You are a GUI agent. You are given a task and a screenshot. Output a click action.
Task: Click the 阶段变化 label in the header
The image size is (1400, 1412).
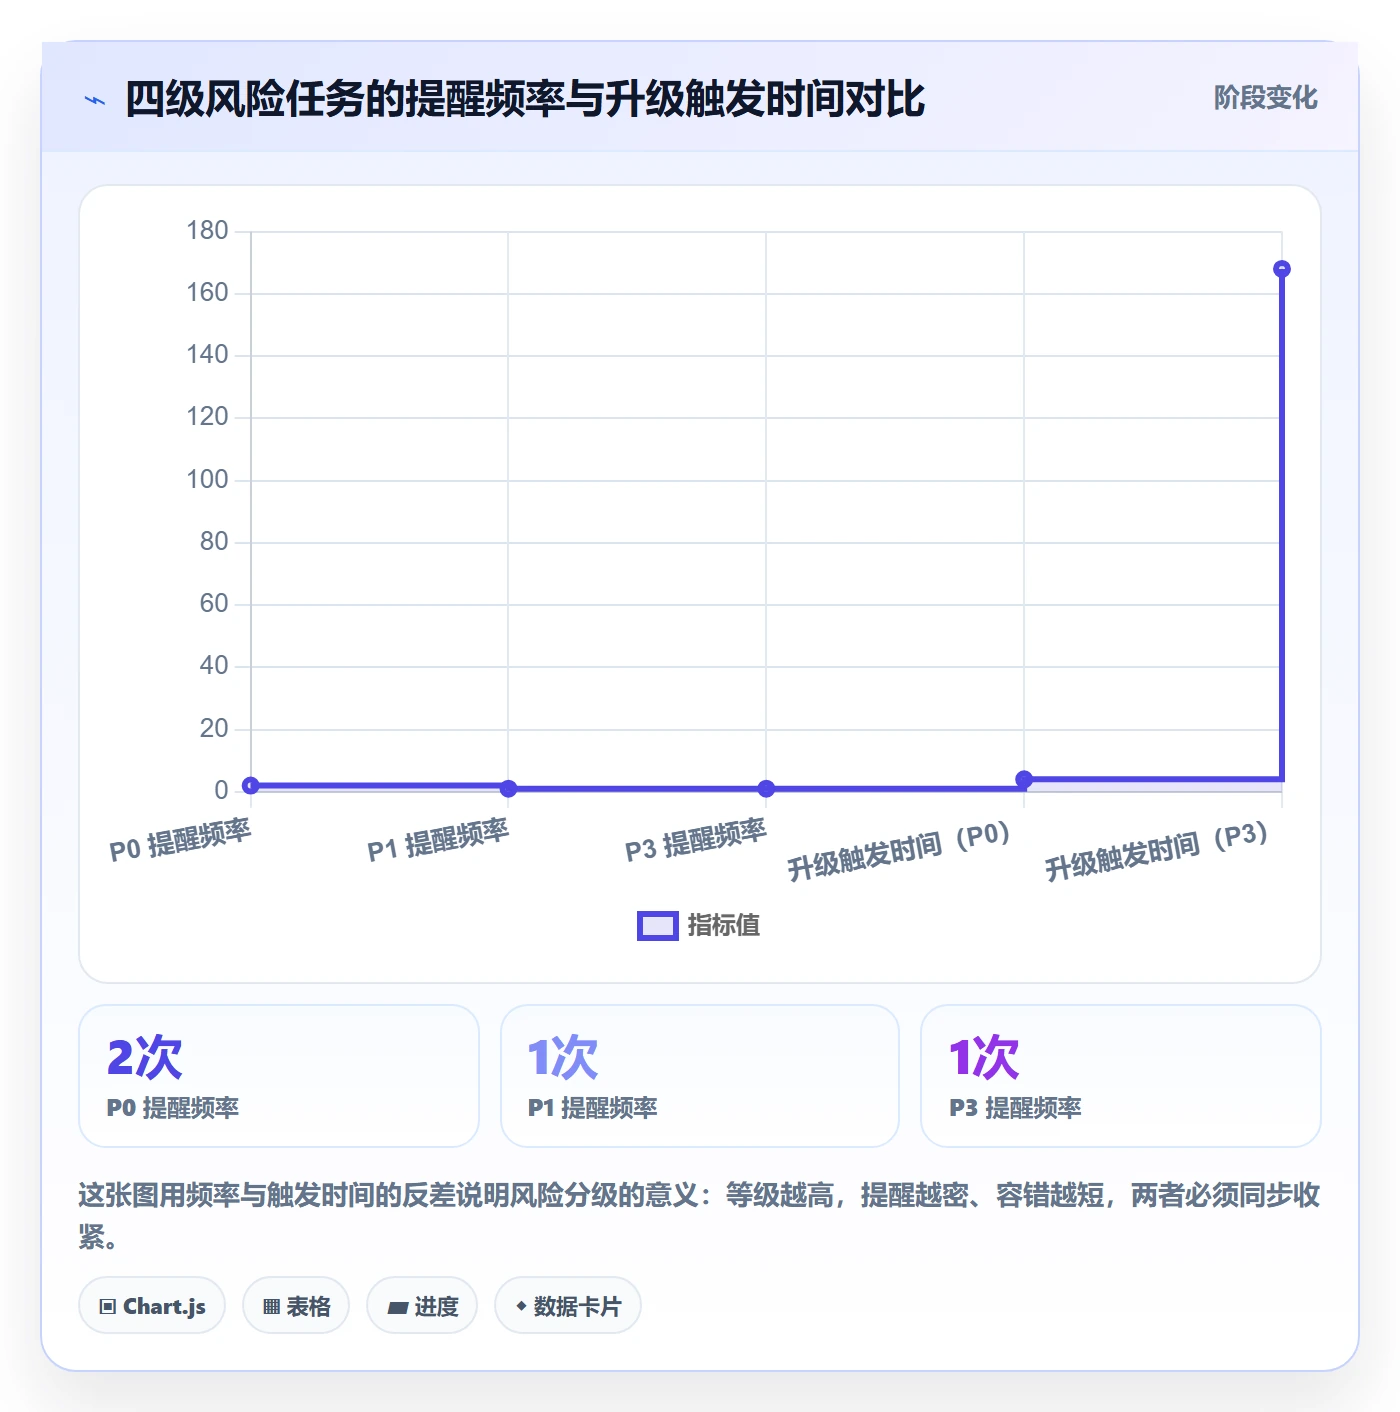[1265, 98]
